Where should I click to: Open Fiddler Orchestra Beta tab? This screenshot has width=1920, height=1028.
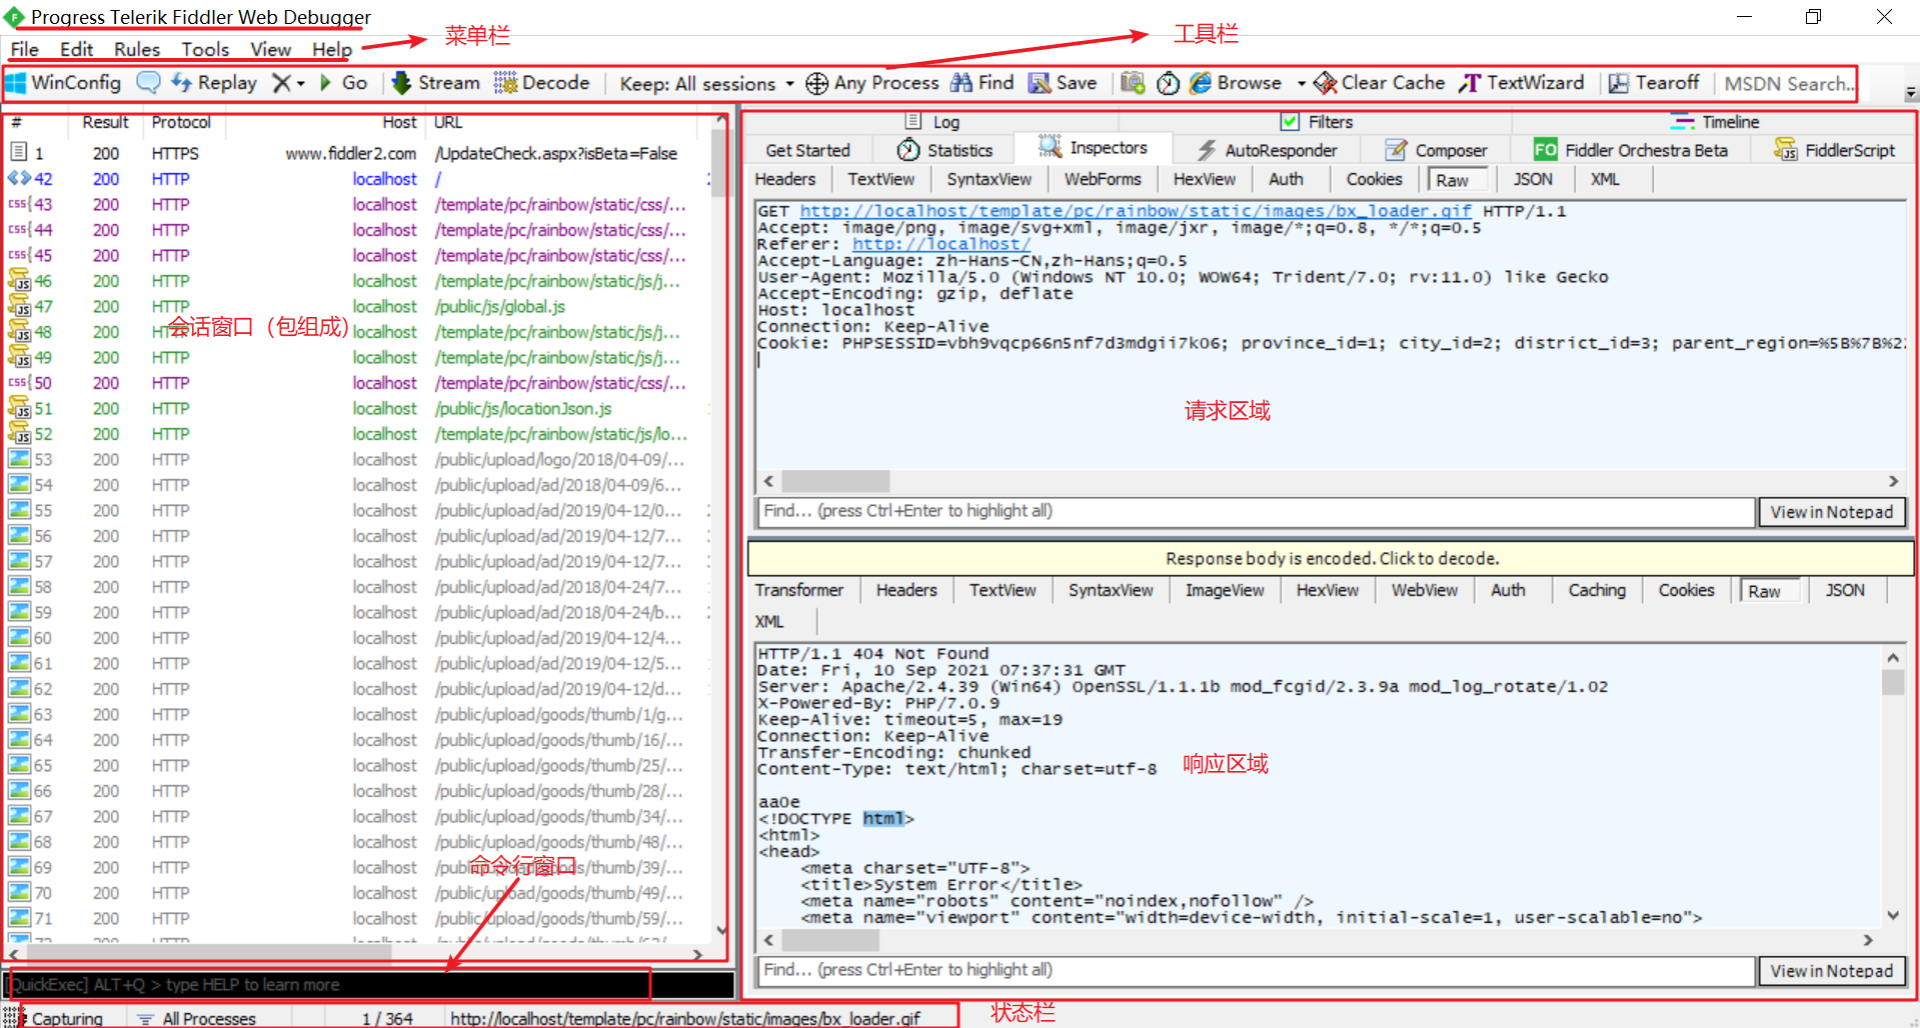pos(1631,150)
